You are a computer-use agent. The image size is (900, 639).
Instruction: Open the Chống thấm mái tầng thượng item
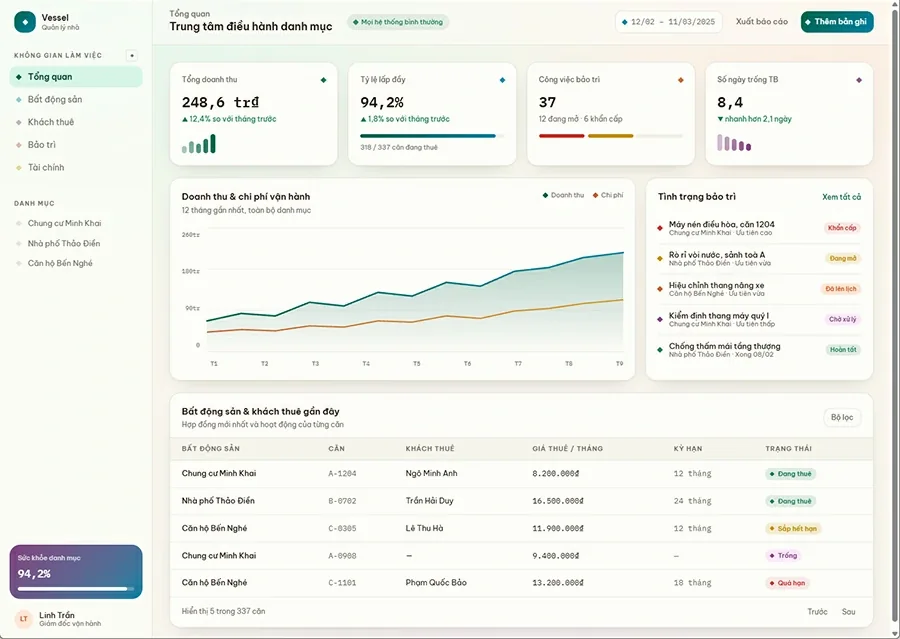point(759,350)
